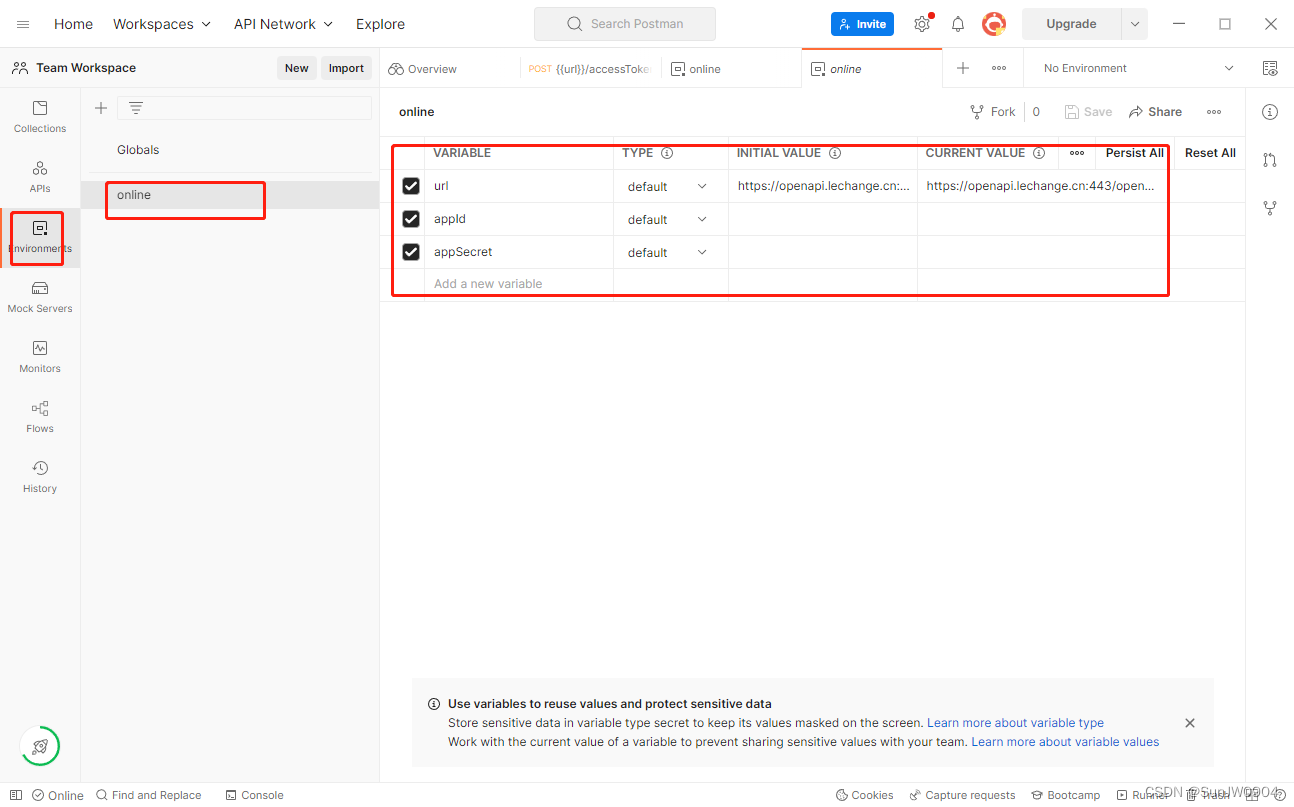
Task: Open the Upgrade dropdown arrow
Action: click(1135, 24)
